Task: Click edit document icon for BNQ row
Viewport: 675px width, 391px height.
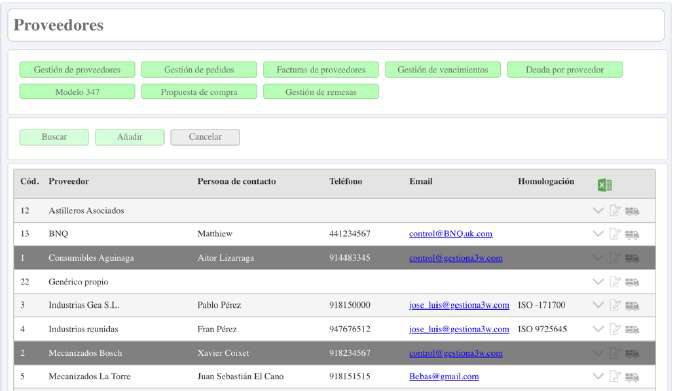Action: (615, 234)
